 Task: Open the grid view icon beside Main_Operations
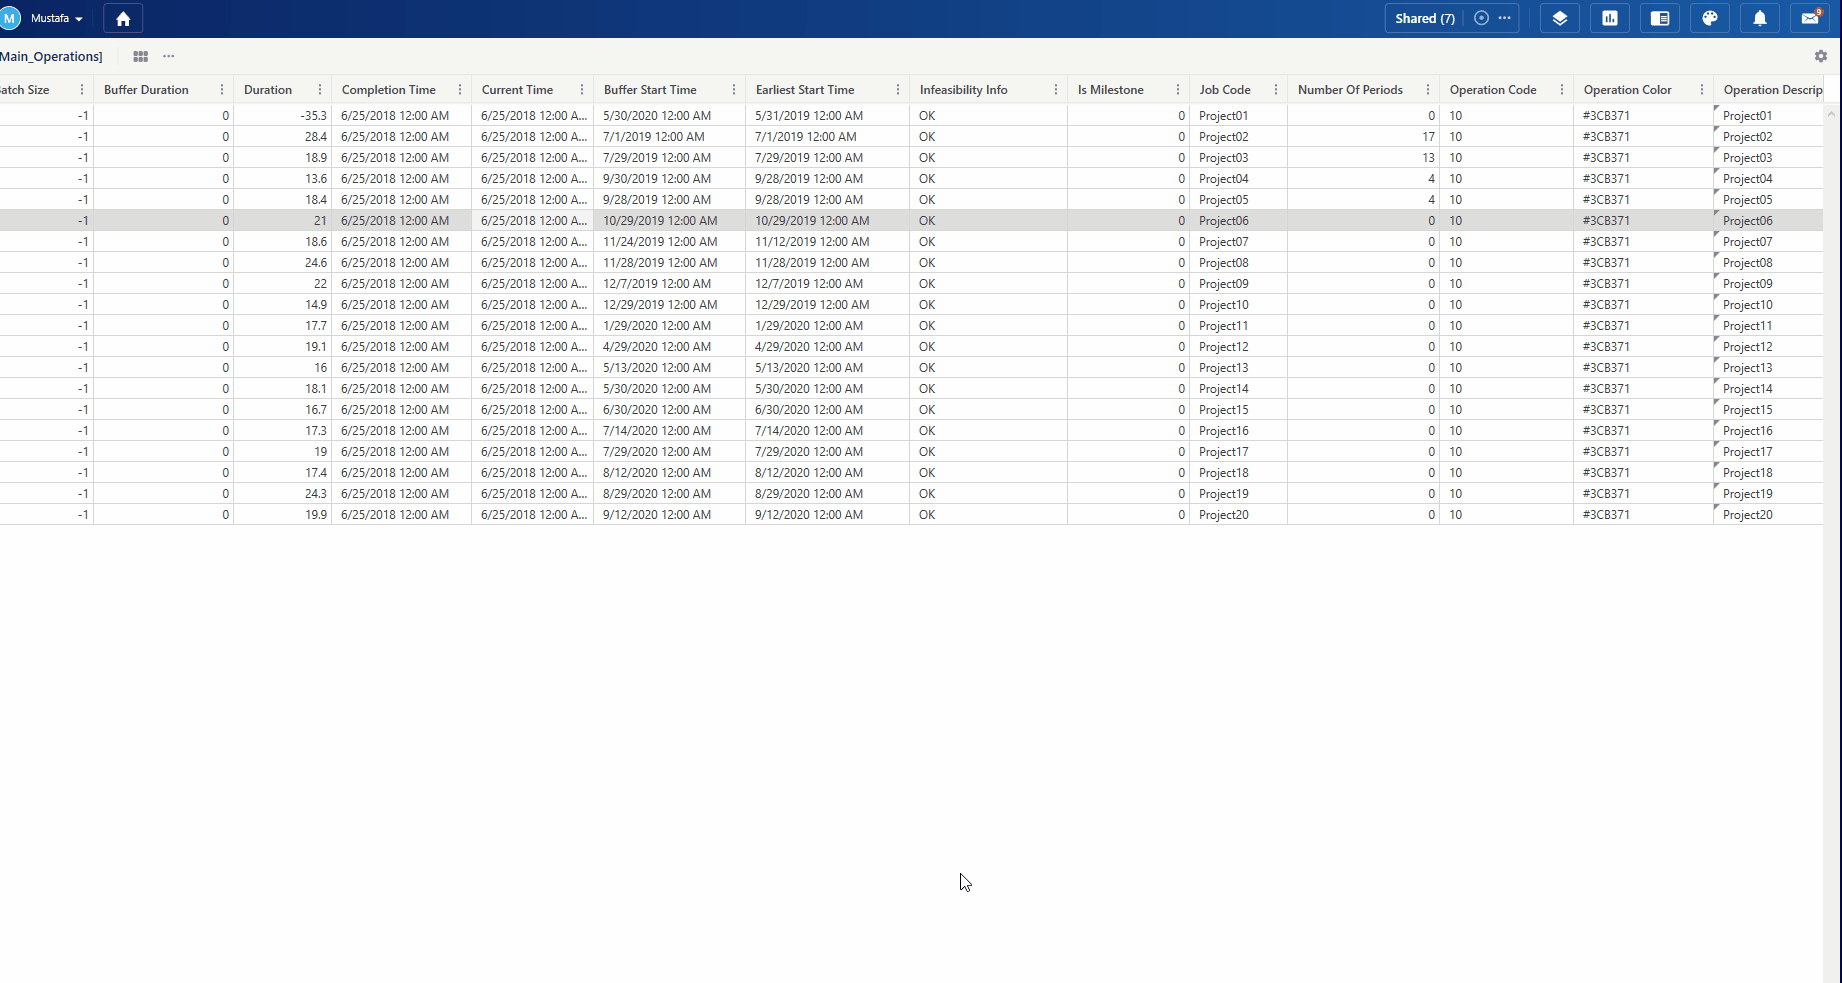point(140,57)
